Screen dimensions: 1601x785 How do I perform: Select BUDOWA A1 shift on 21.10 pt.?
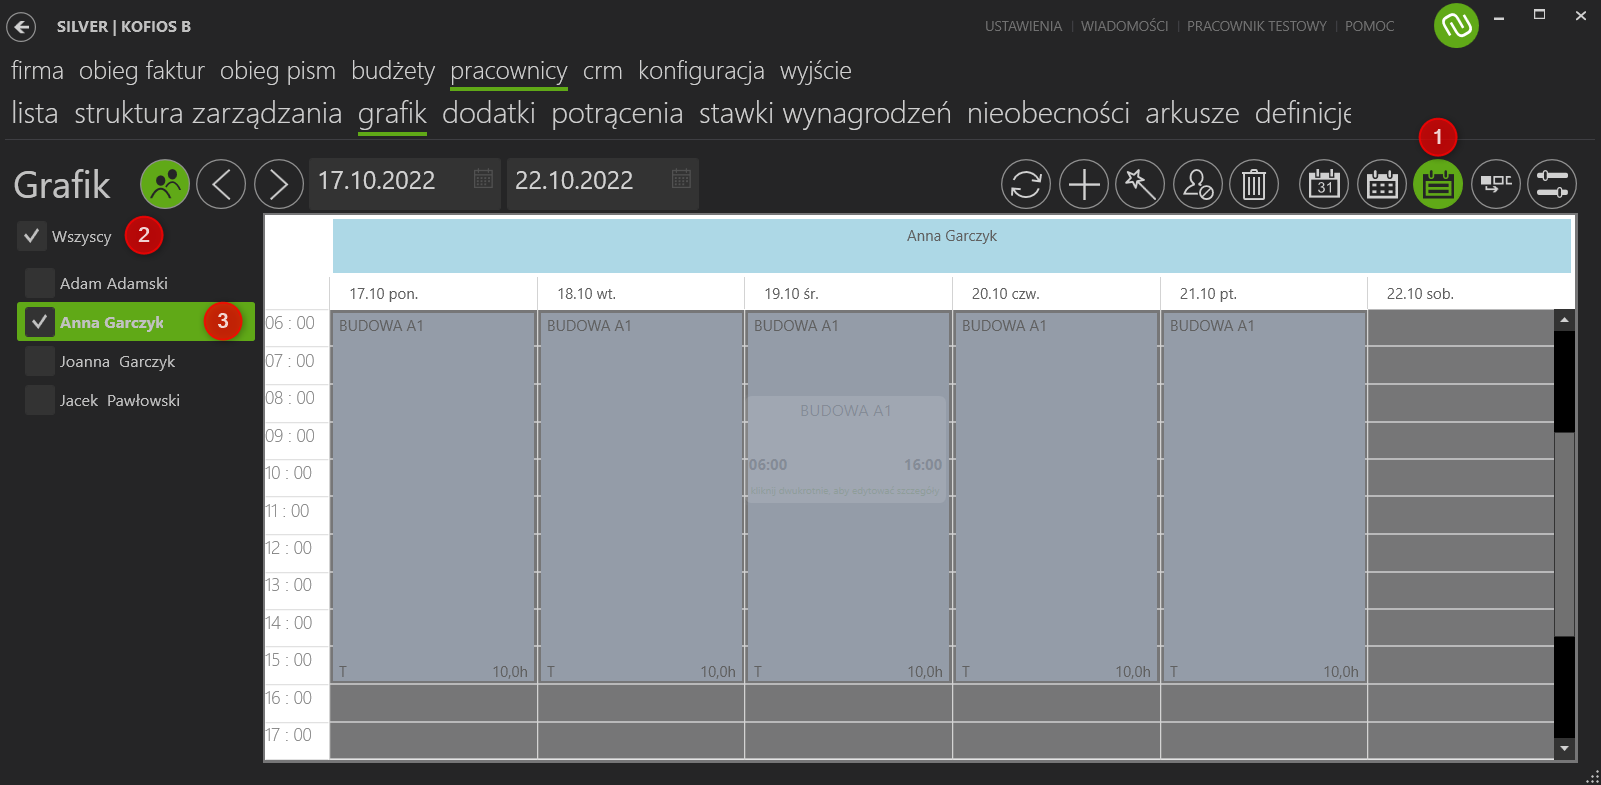pos(1264,497)
